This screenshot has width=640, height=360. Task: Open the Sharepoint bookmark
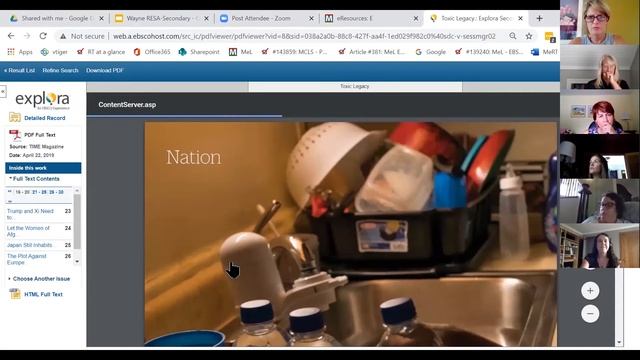point(199,52)
